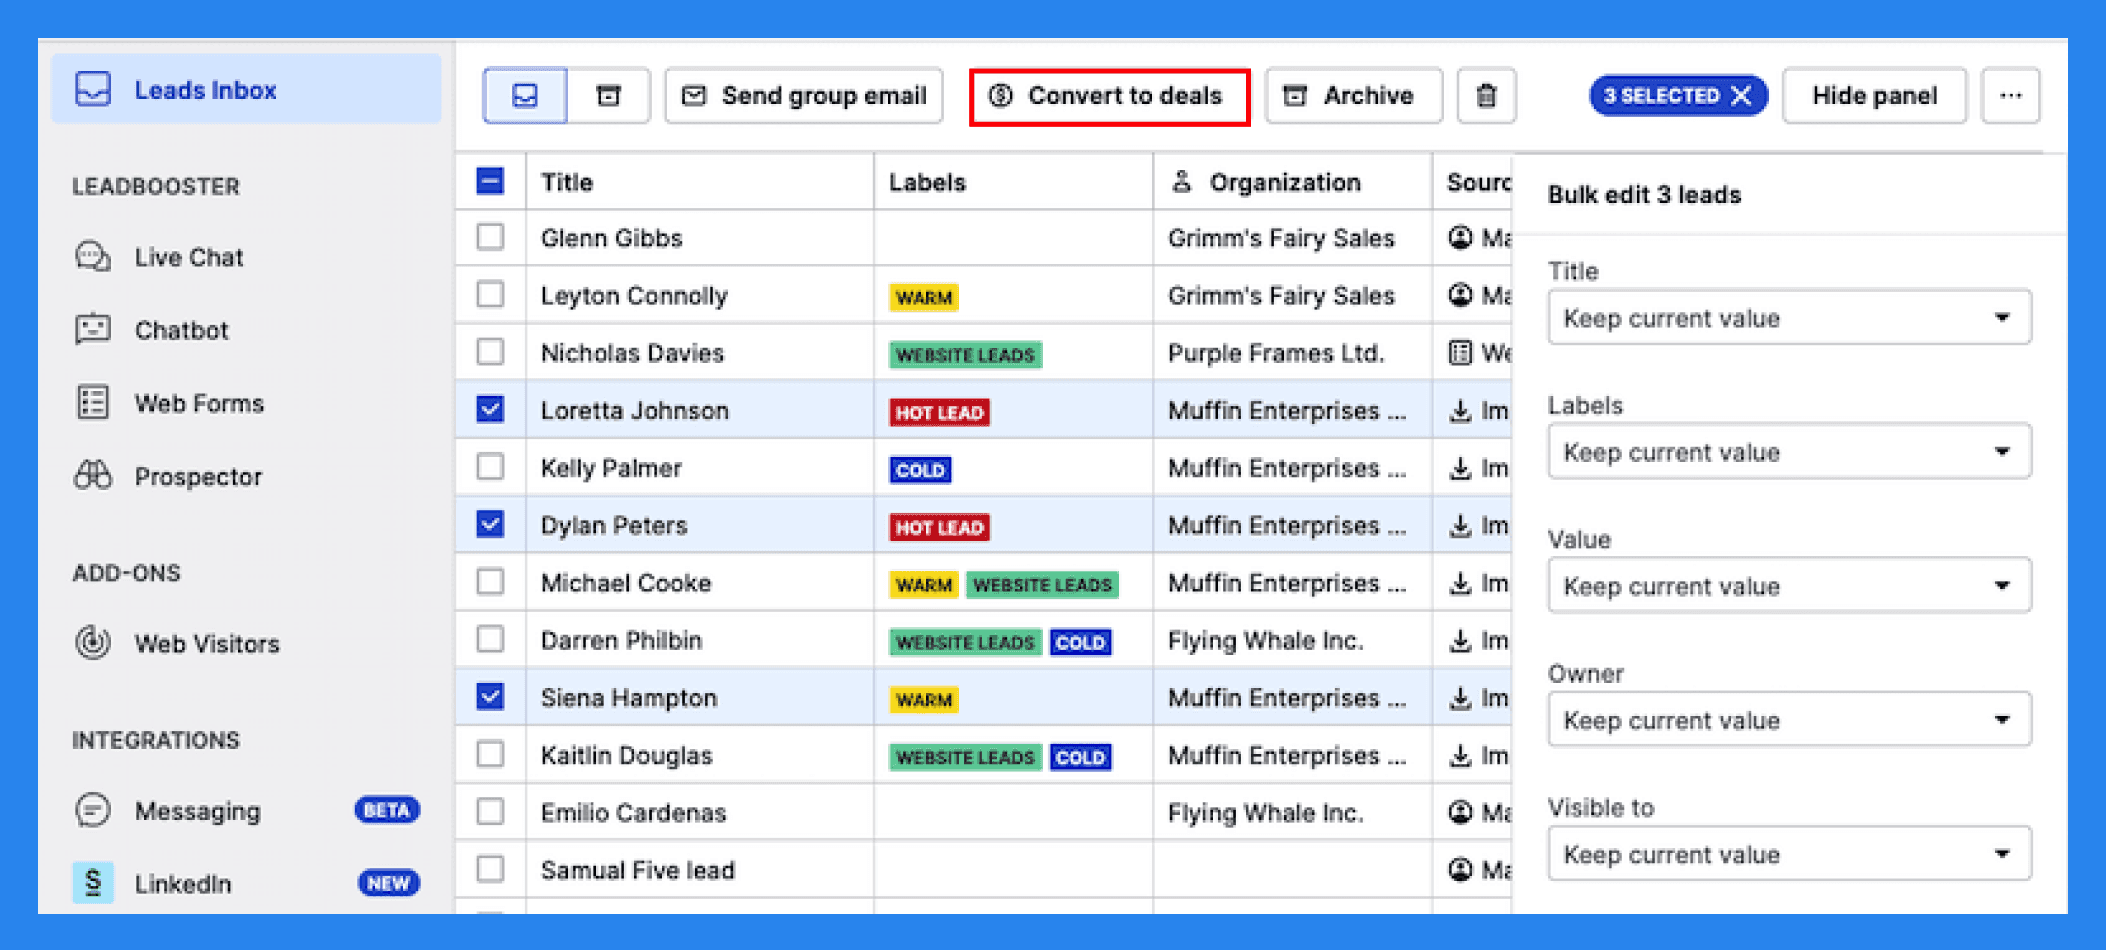Click the Labels column header
The image size is (2106, 950).
[927, 182]
